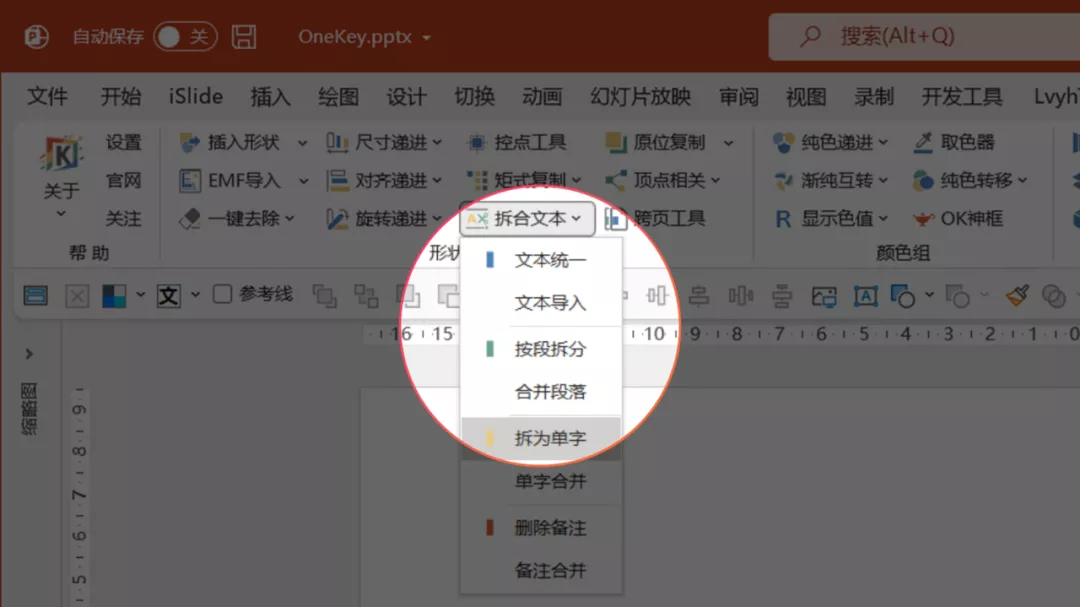Switch to the 开始 ribbon tab

tap(121, 96)
